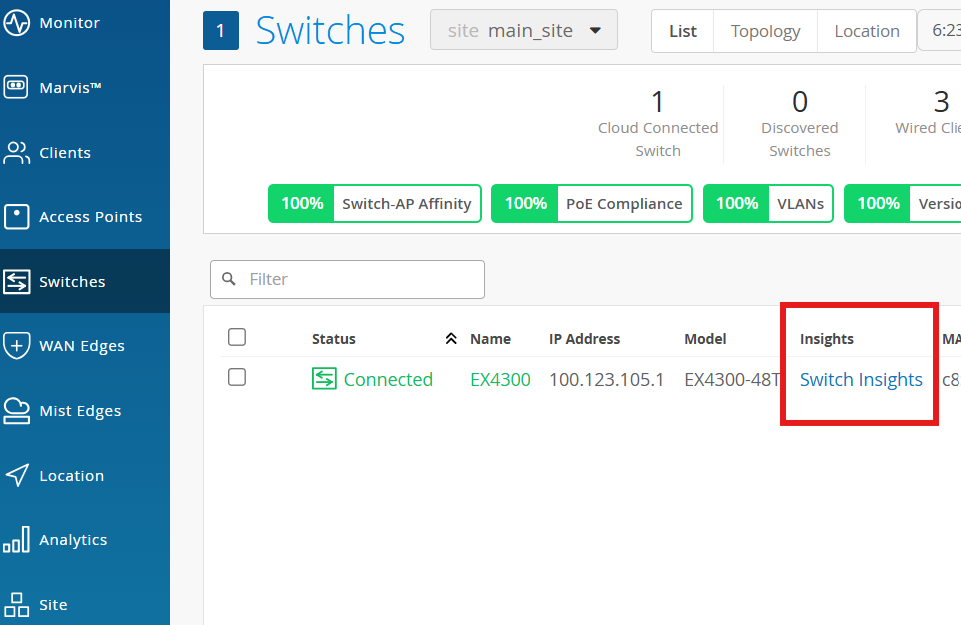961x625 pixels.
Task: Select the List view tab
Action: tap(683, 31)
